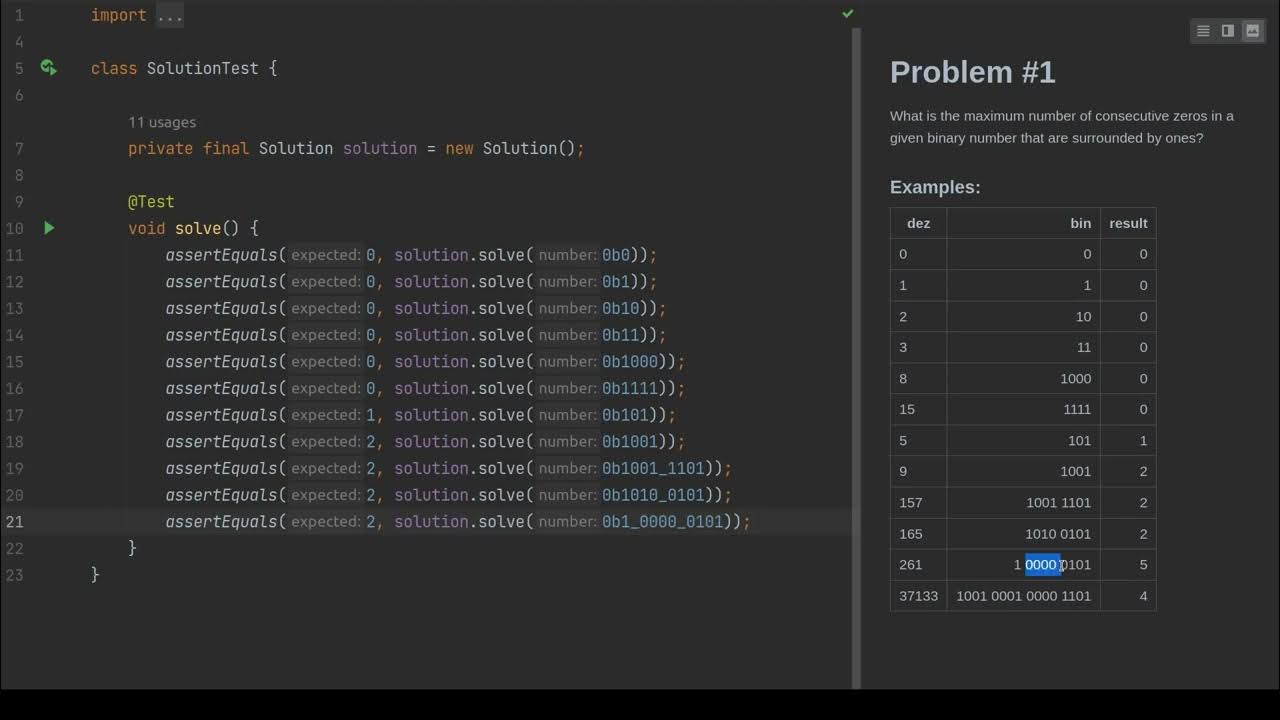Click the highlighted 0000 in row 261
This screenshot has width=1280, height=720.
pyautogui.click(x=1041, y=565)
